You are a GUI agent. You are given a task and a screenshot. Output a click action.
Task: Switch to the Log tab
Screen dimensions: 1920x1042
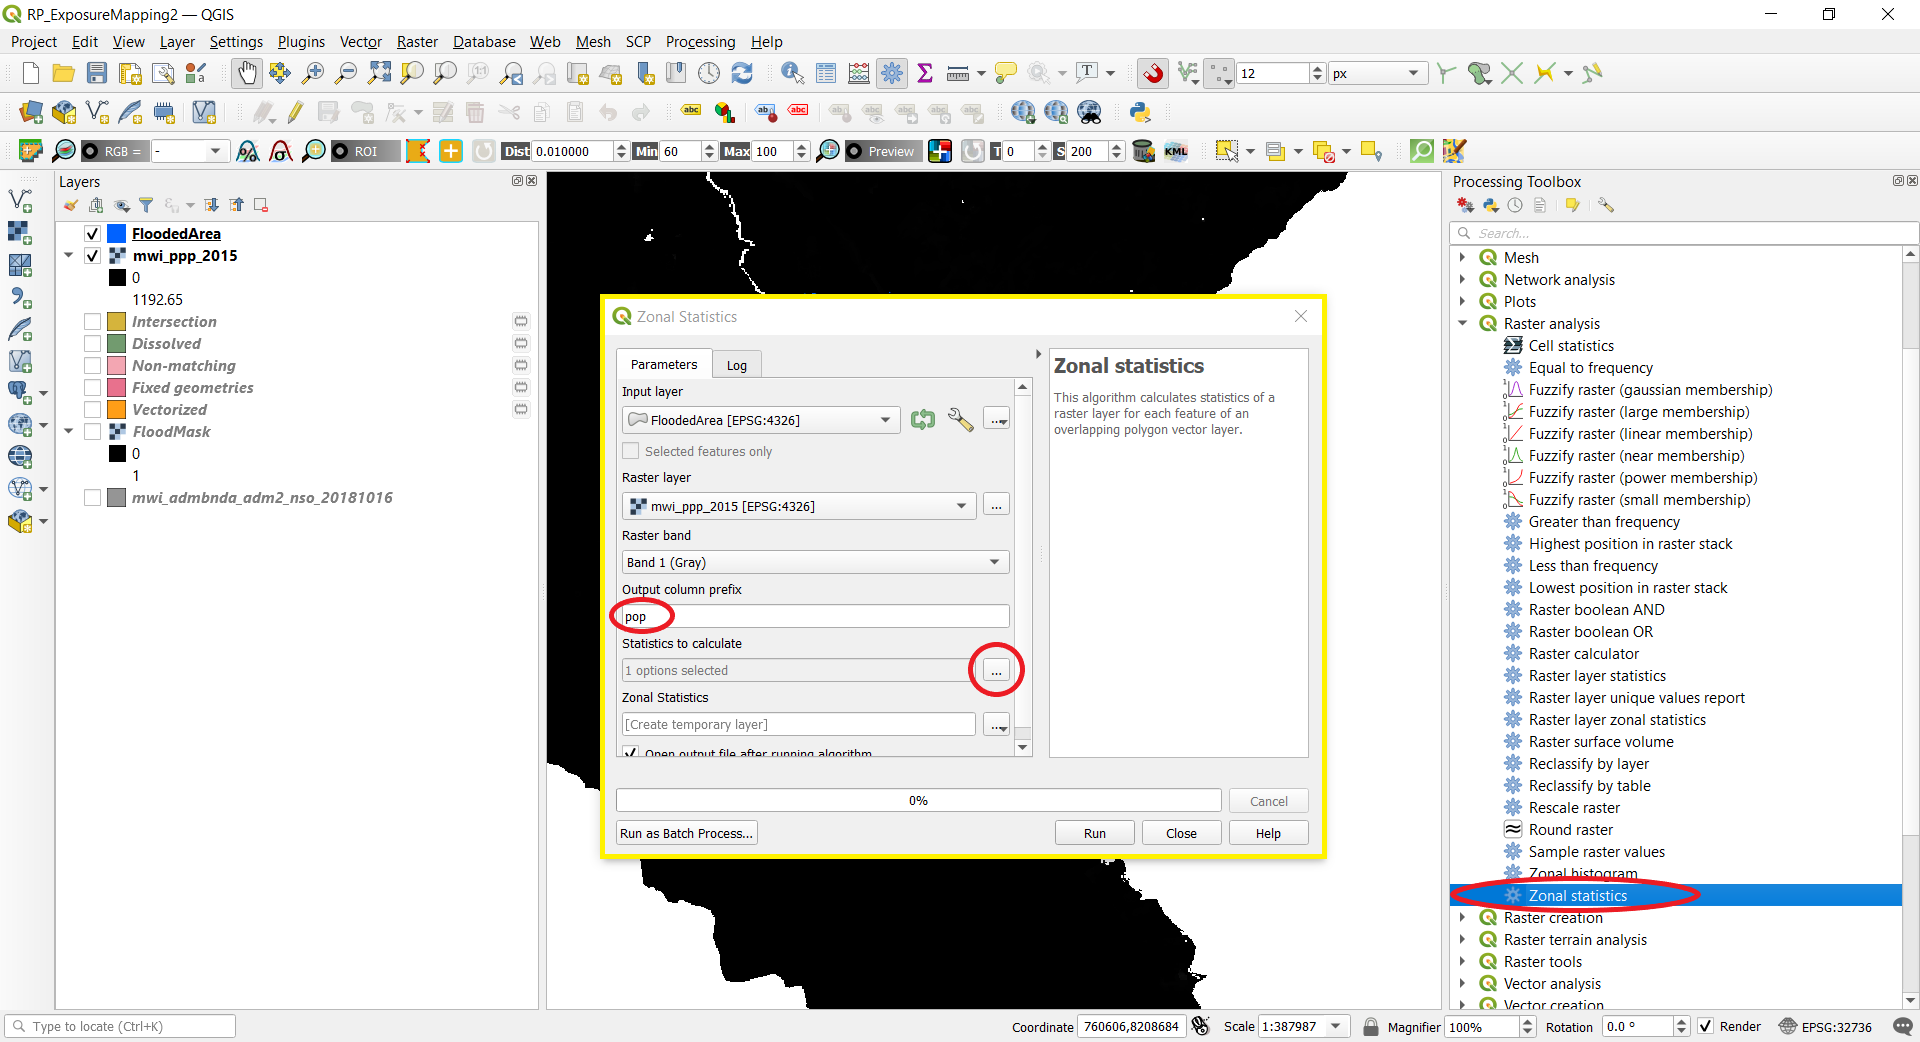click(737, 364)
